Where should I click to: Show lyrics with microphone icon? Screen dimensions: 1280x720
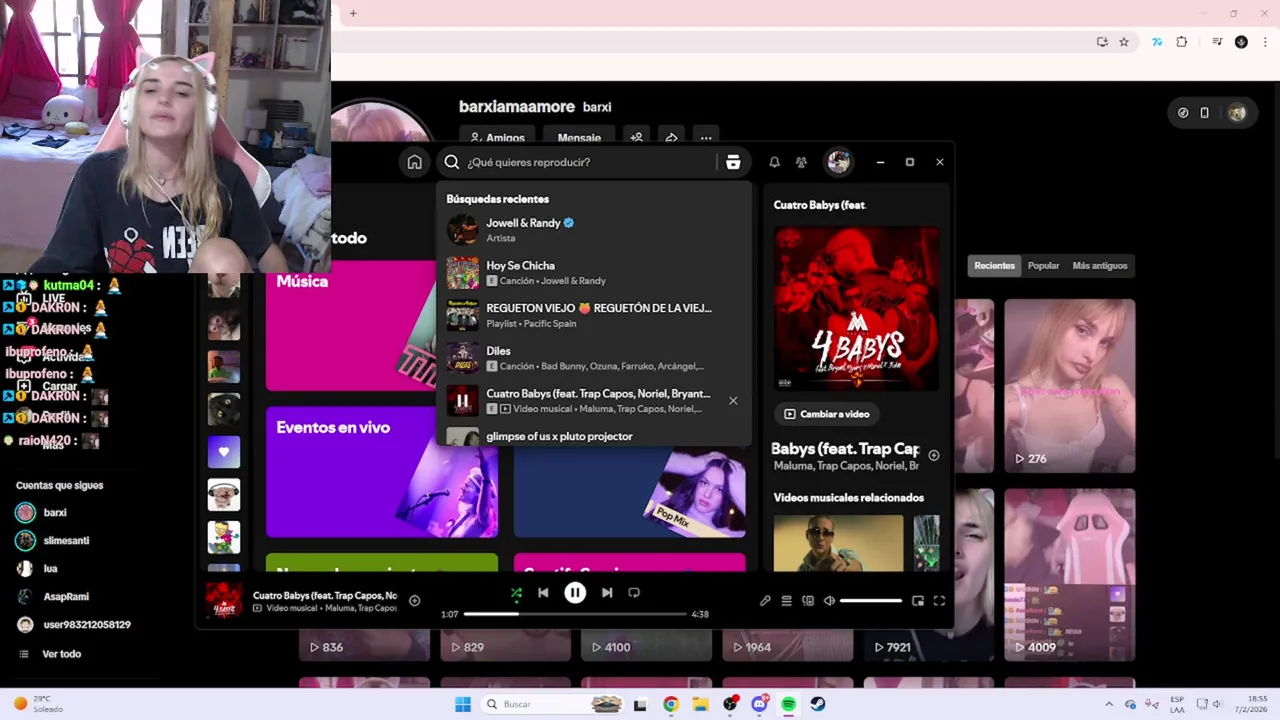click(x=765, y=601)
